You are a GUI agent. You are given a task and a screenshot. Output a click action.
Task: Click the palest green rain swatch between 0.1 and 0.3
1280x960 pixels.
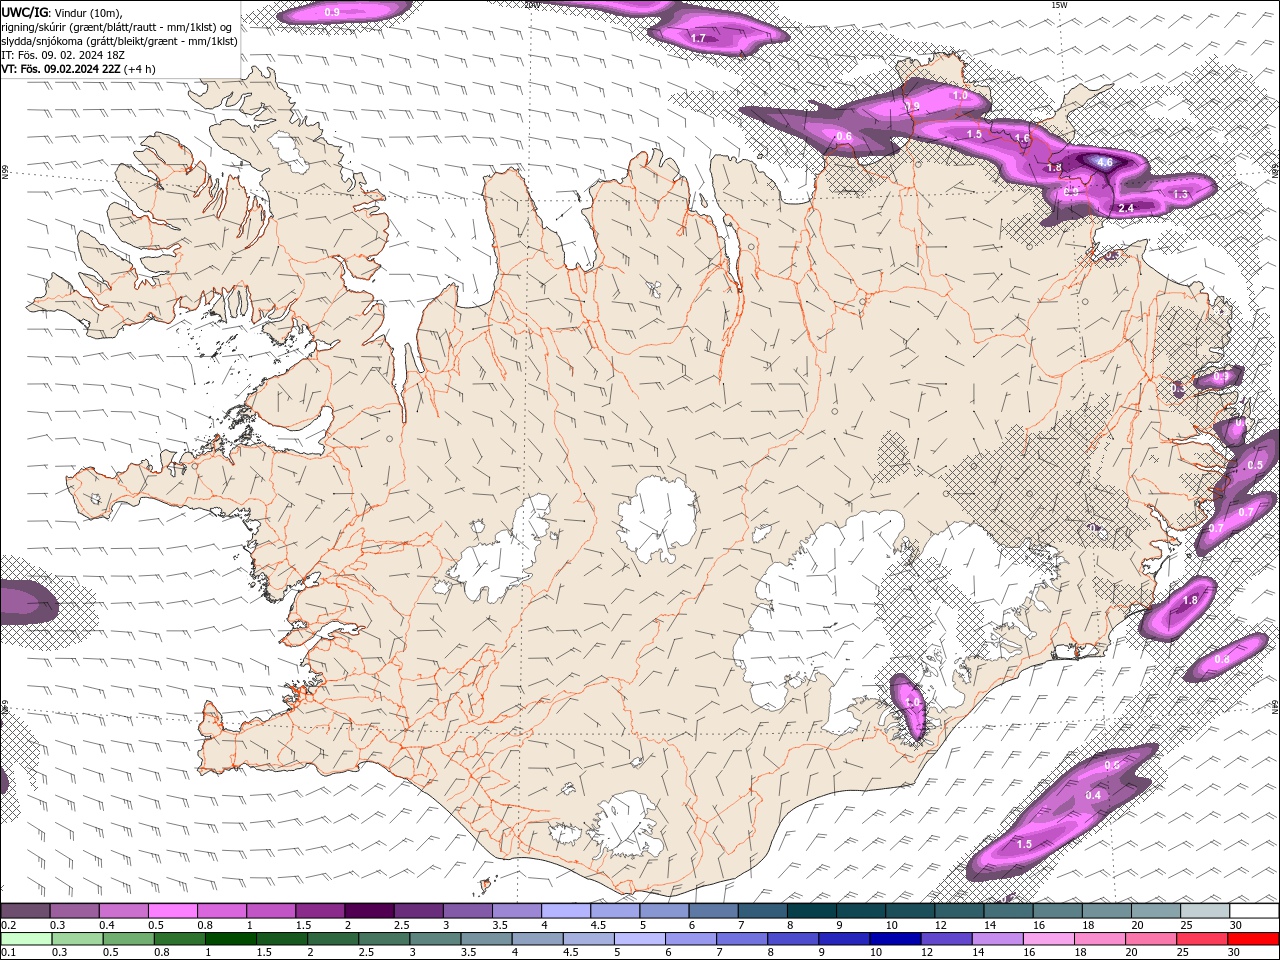[x=26, y=939]
